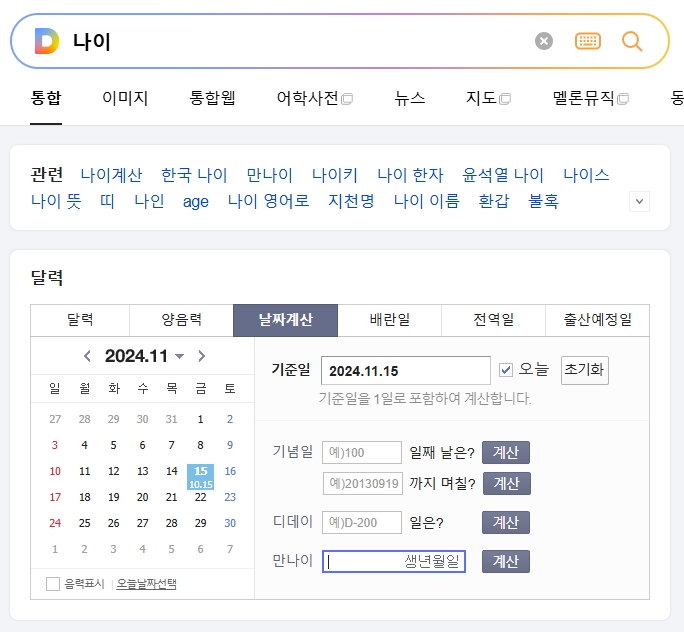The height and width of the screenshot is (632, 684).
Task: Open related search 나인
Action: coord(149,201)
